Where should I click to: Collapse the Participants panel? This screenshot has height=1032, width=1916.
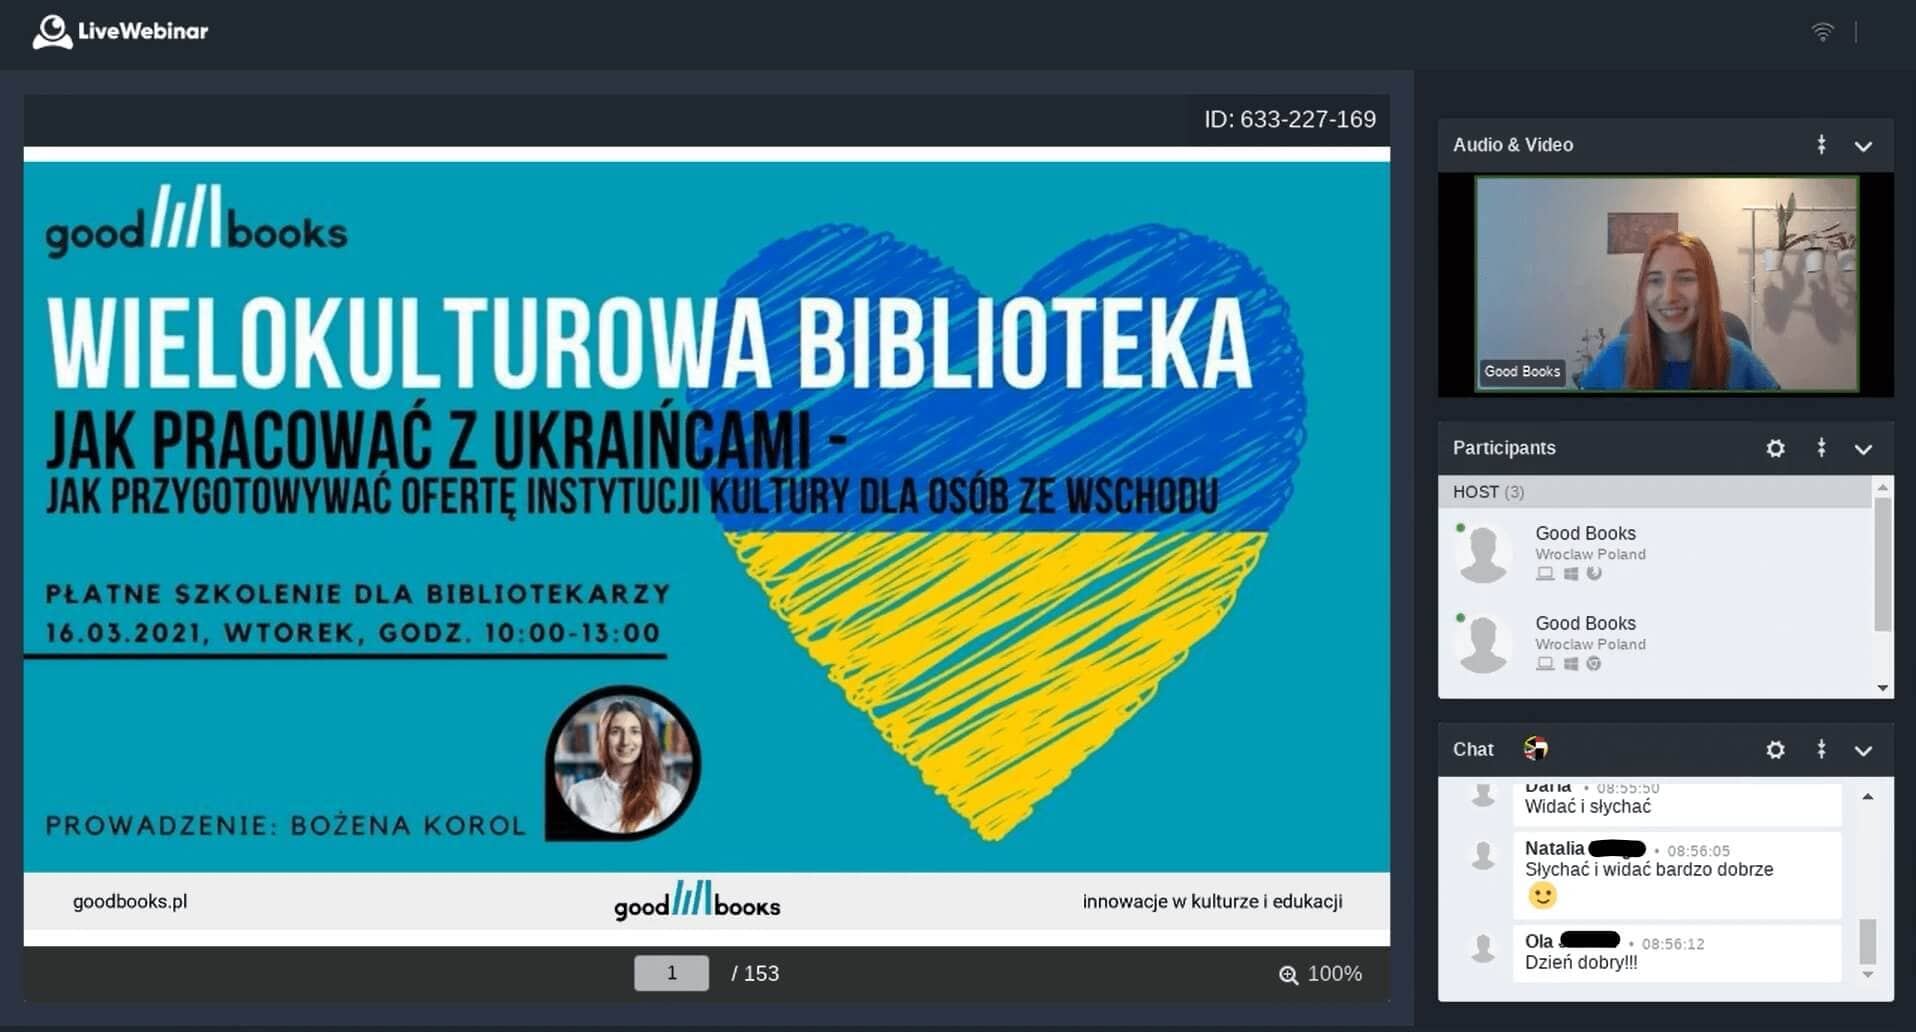pos(1863,449)
